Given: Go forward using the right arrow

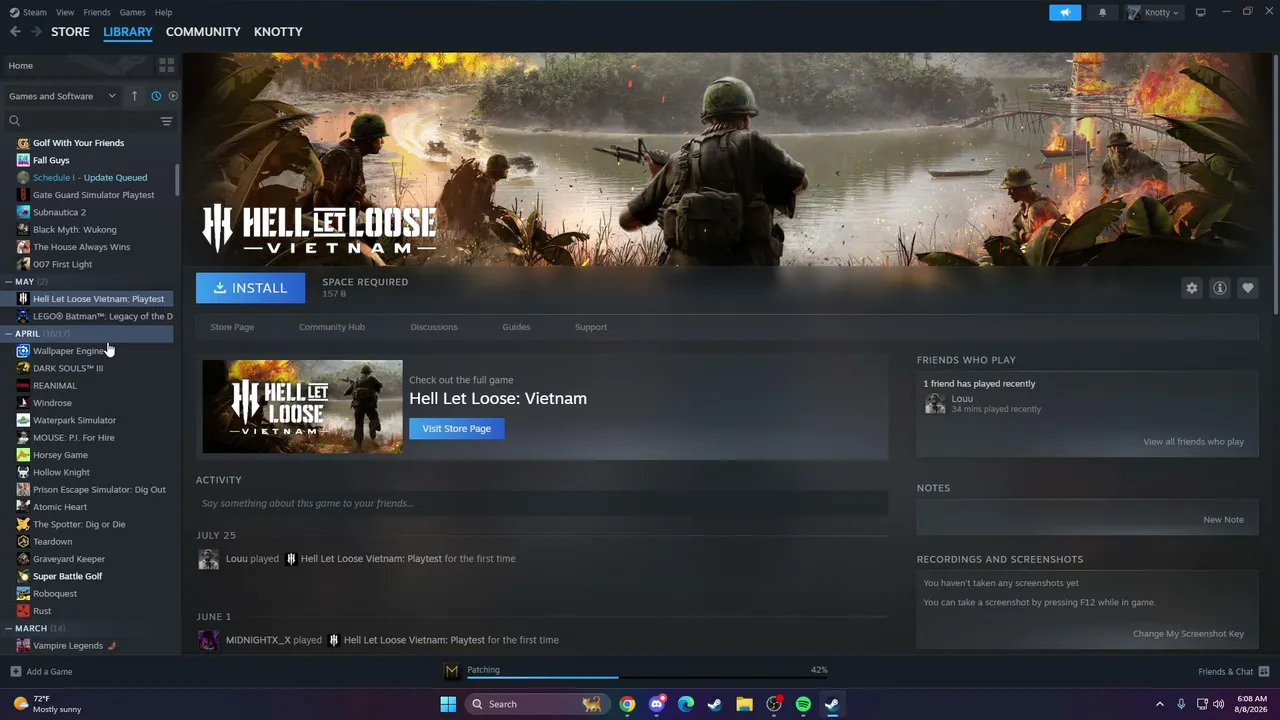Looking at the screenshot, I should coord(36,32).
